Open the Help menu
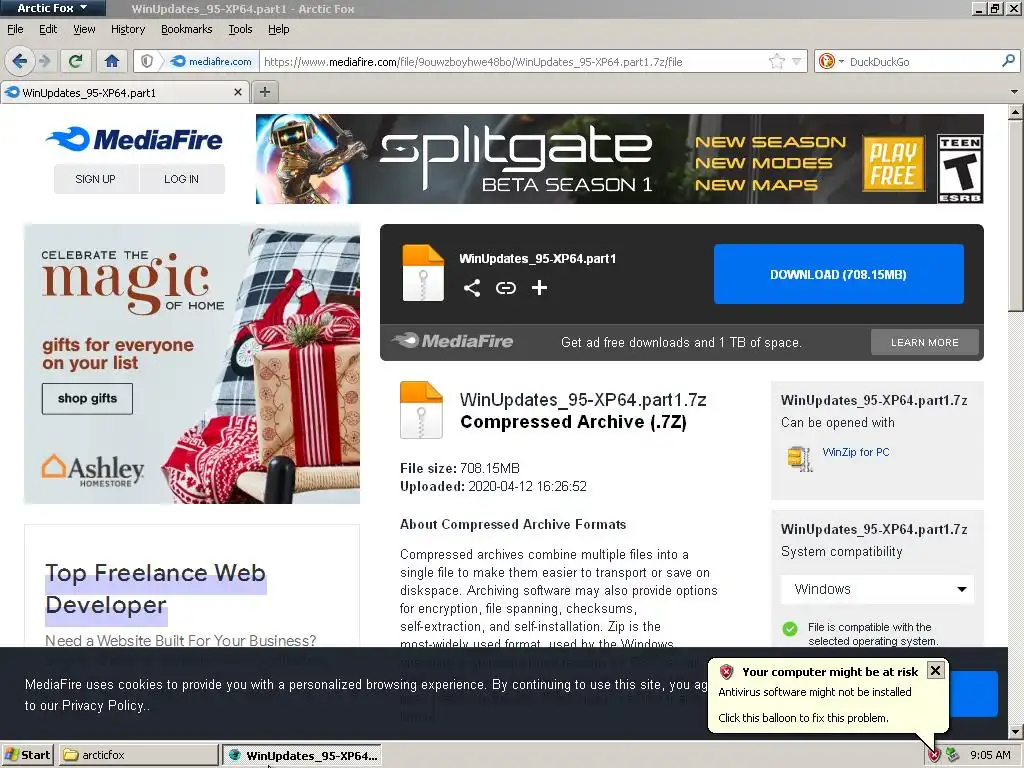 (279, 29)
